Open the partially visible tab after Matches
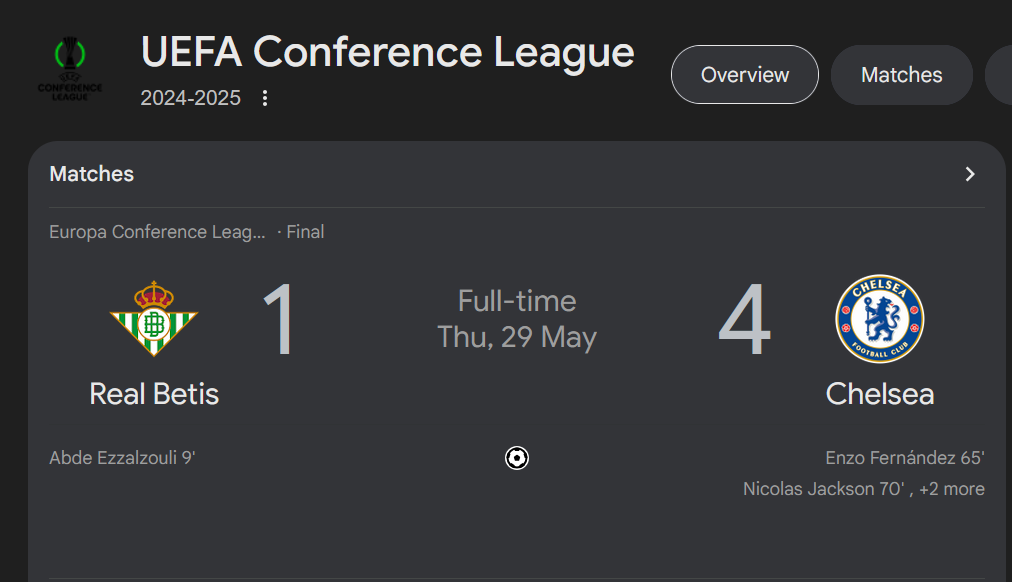Screen dimensions: 1012x582 click(x=998, y=75)
